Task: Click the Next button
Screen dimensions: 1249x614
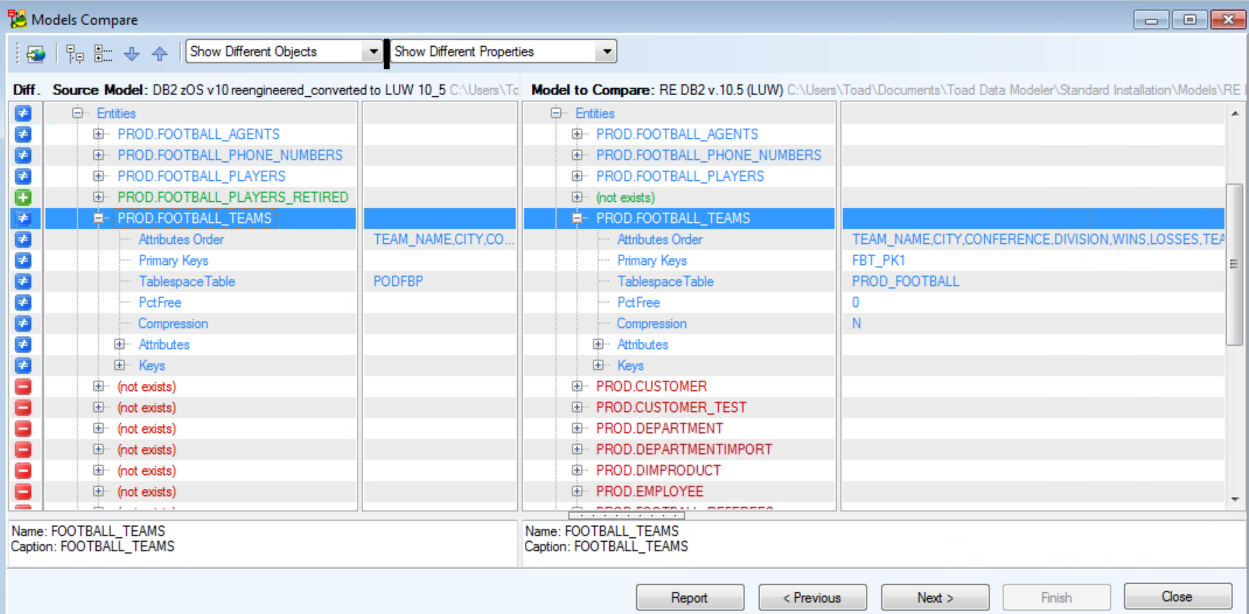Action: pos(935,598)
